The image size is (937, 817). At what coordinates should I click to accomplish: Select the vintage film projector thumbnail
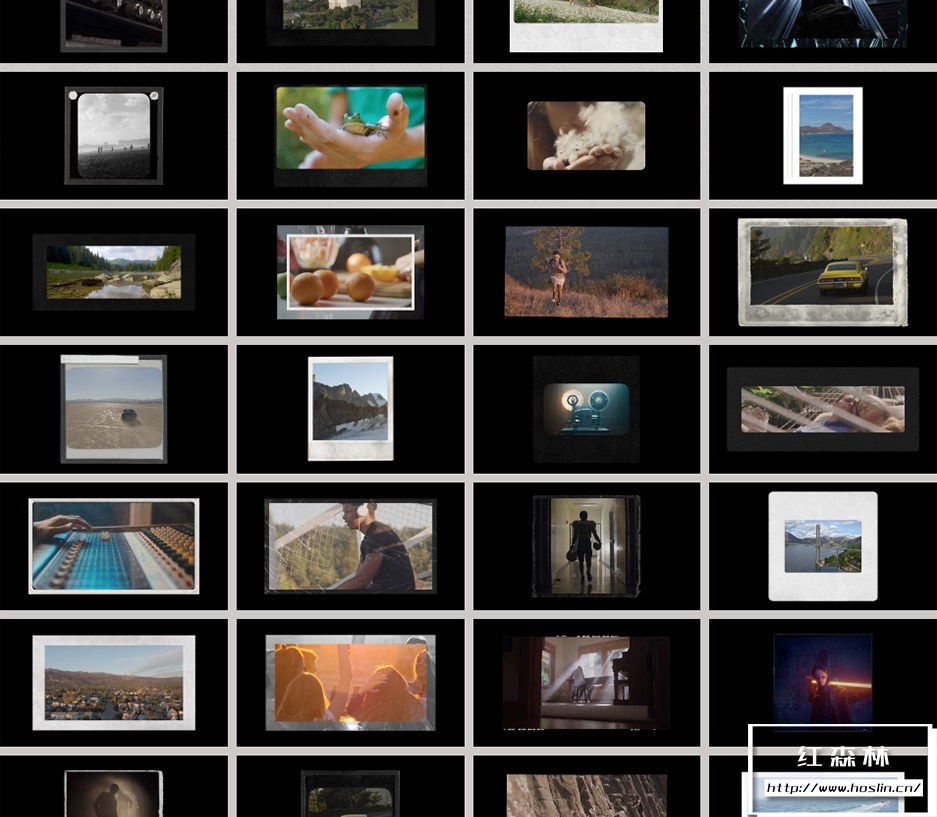pyautogui.click(x=586, y=409)
